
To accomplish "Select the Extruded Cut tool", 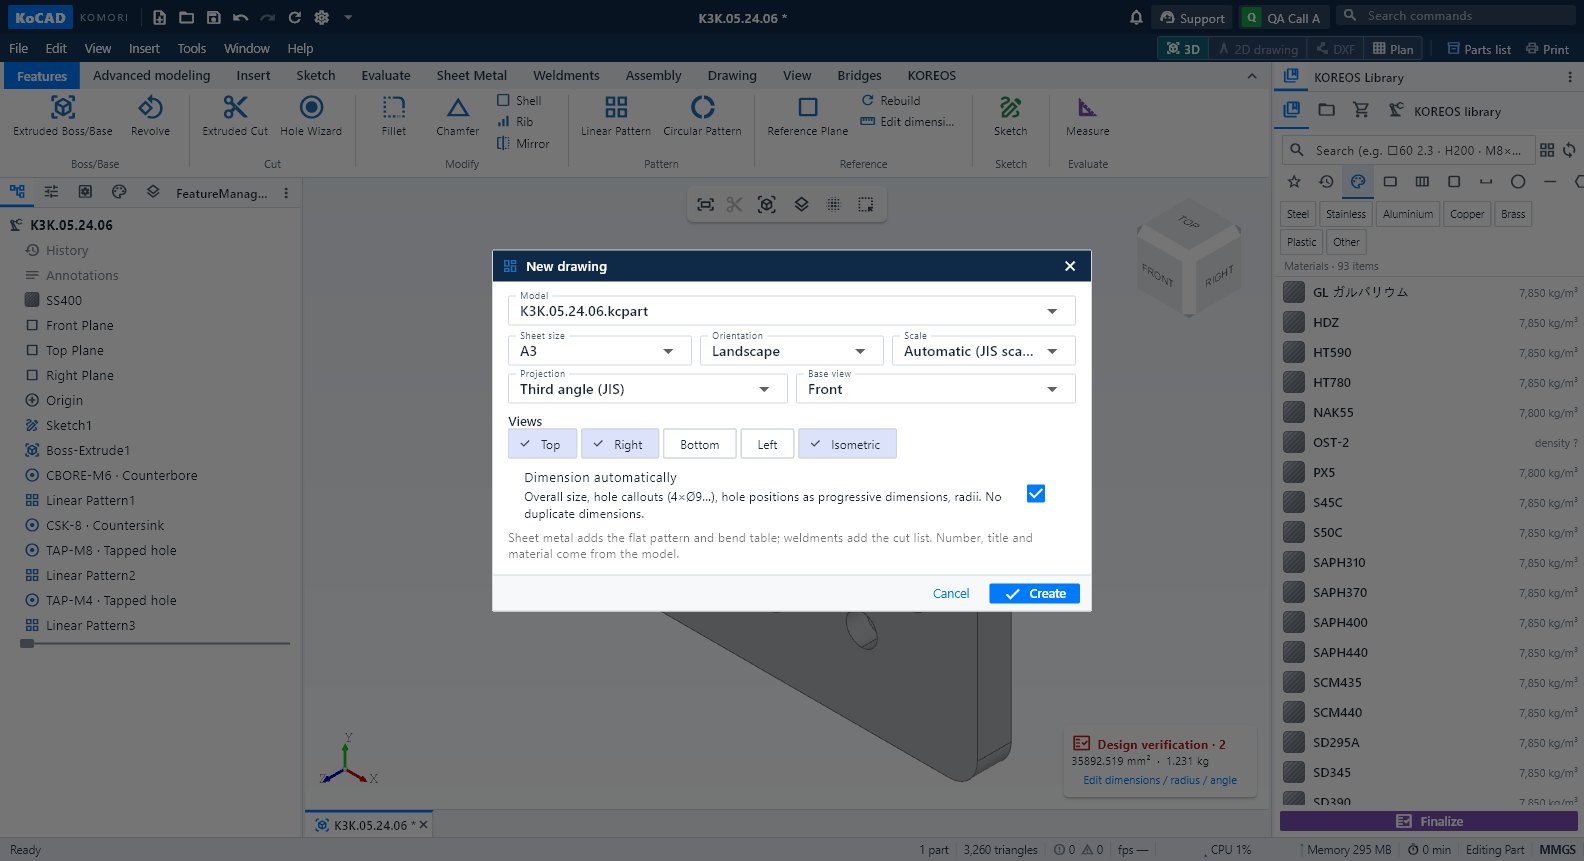I will (x=235, y=116).
